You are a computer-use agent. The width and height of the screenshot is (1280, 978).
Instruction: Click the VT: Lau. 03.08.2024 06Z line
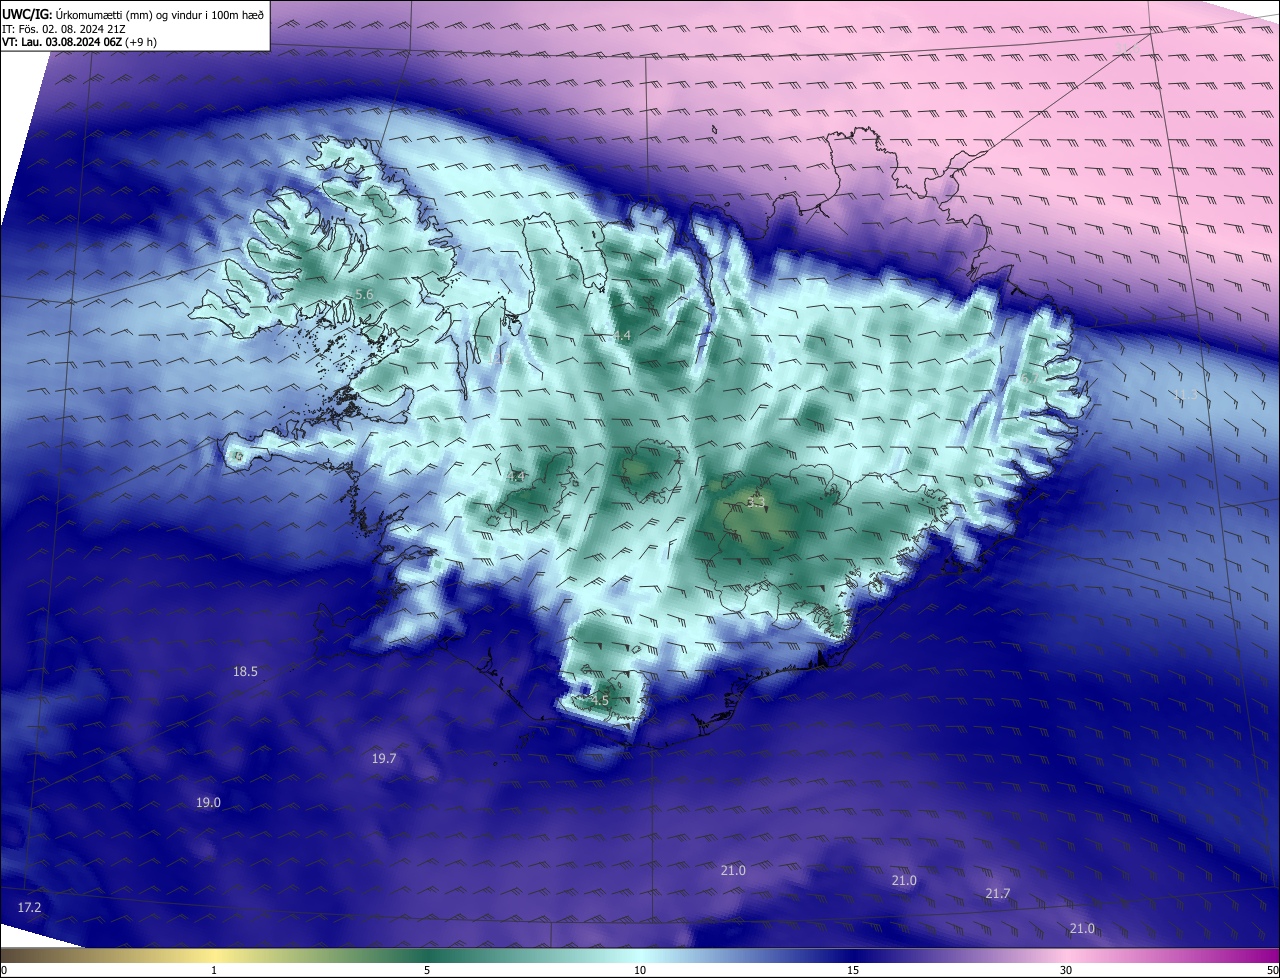pos(63,42)
